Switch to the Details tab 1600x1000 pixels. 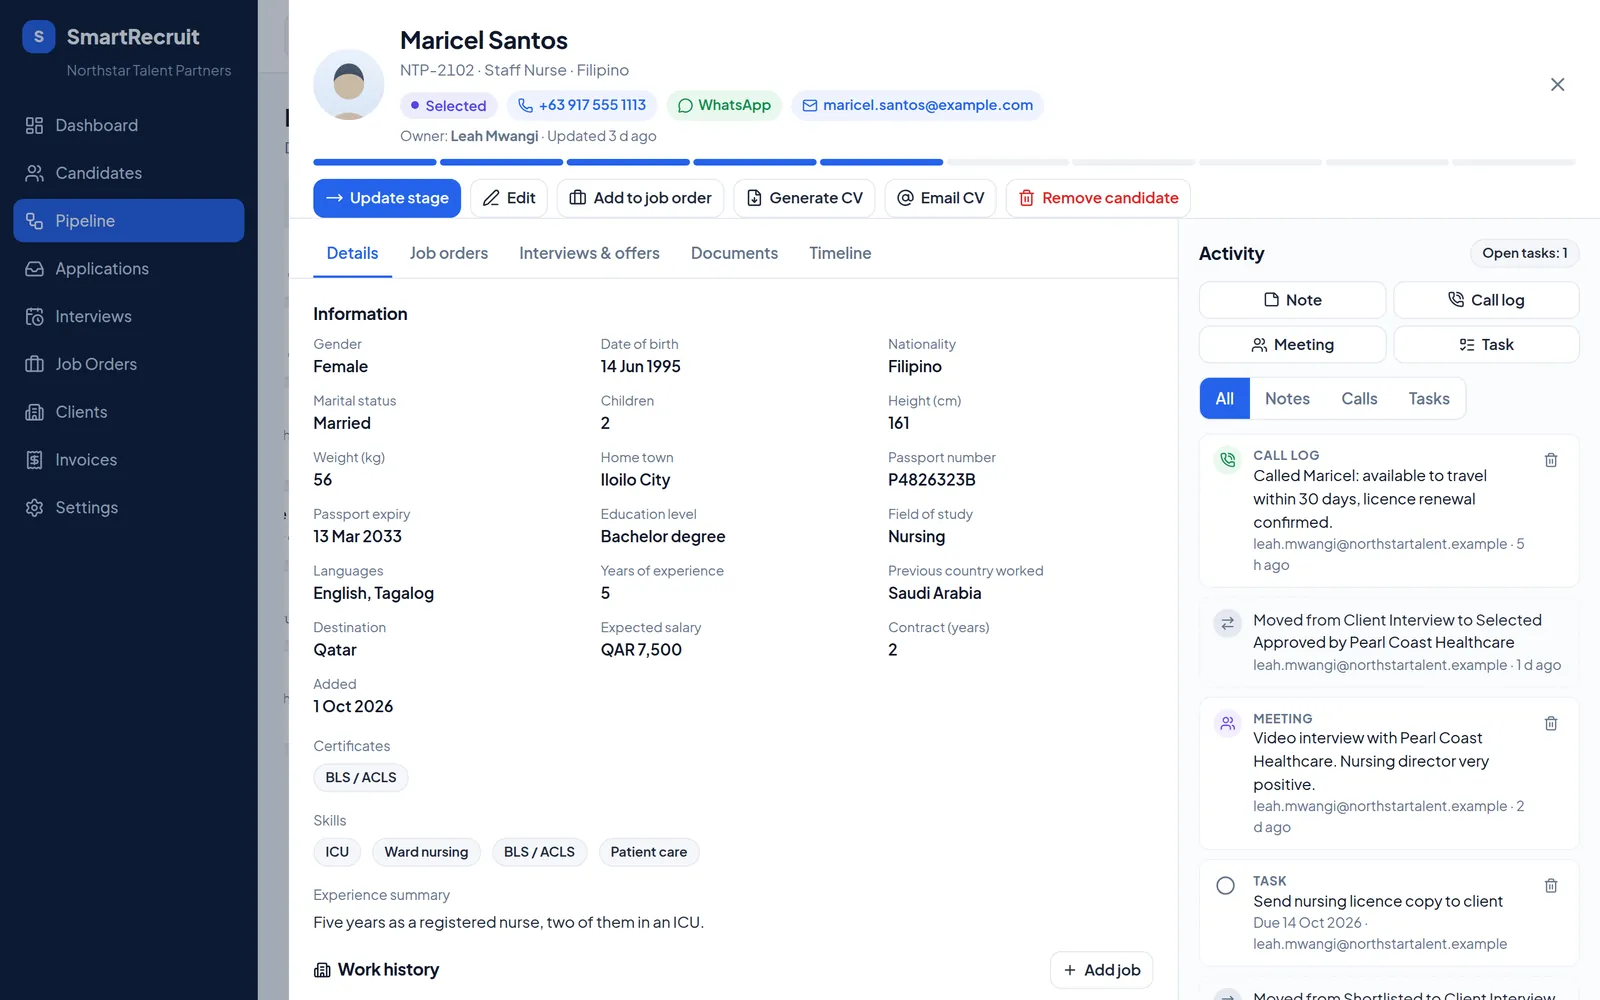point(352,254)
